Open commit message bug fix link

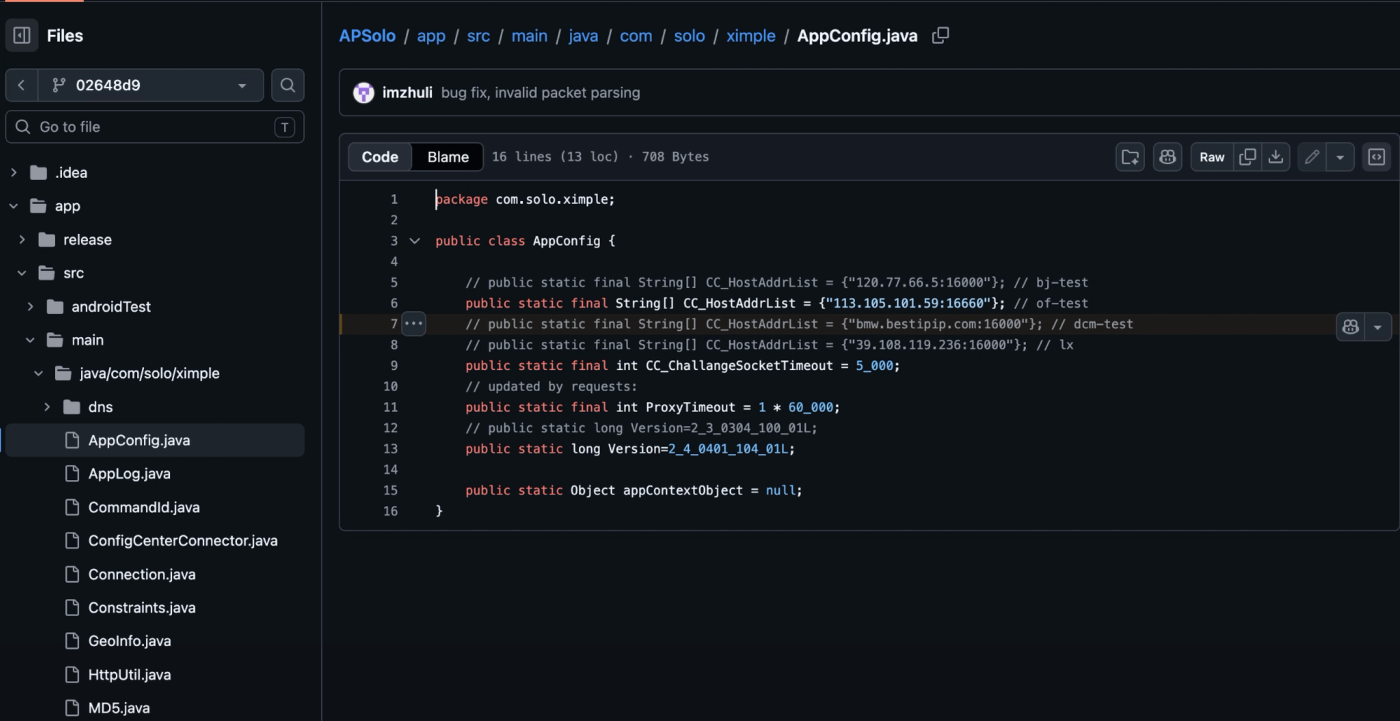pos(540,93)
